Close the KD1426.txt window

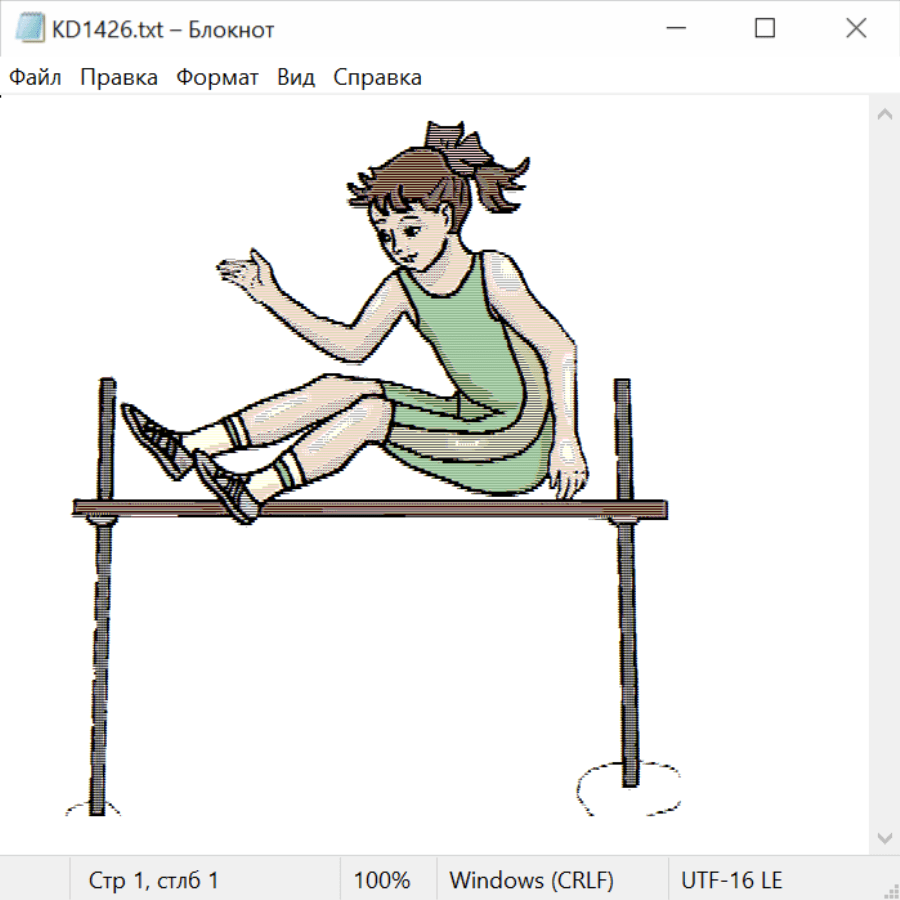855,30
